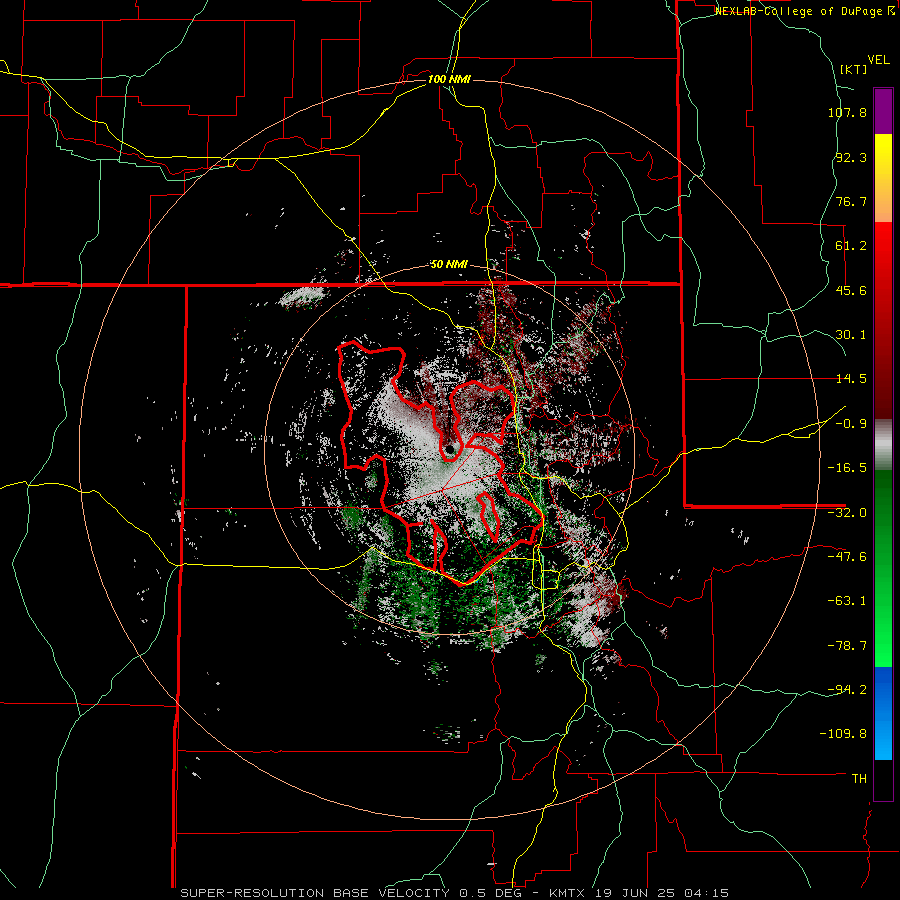Click the -32.0 velocity scale value
The image size is (900, 900).
point(847,513)
